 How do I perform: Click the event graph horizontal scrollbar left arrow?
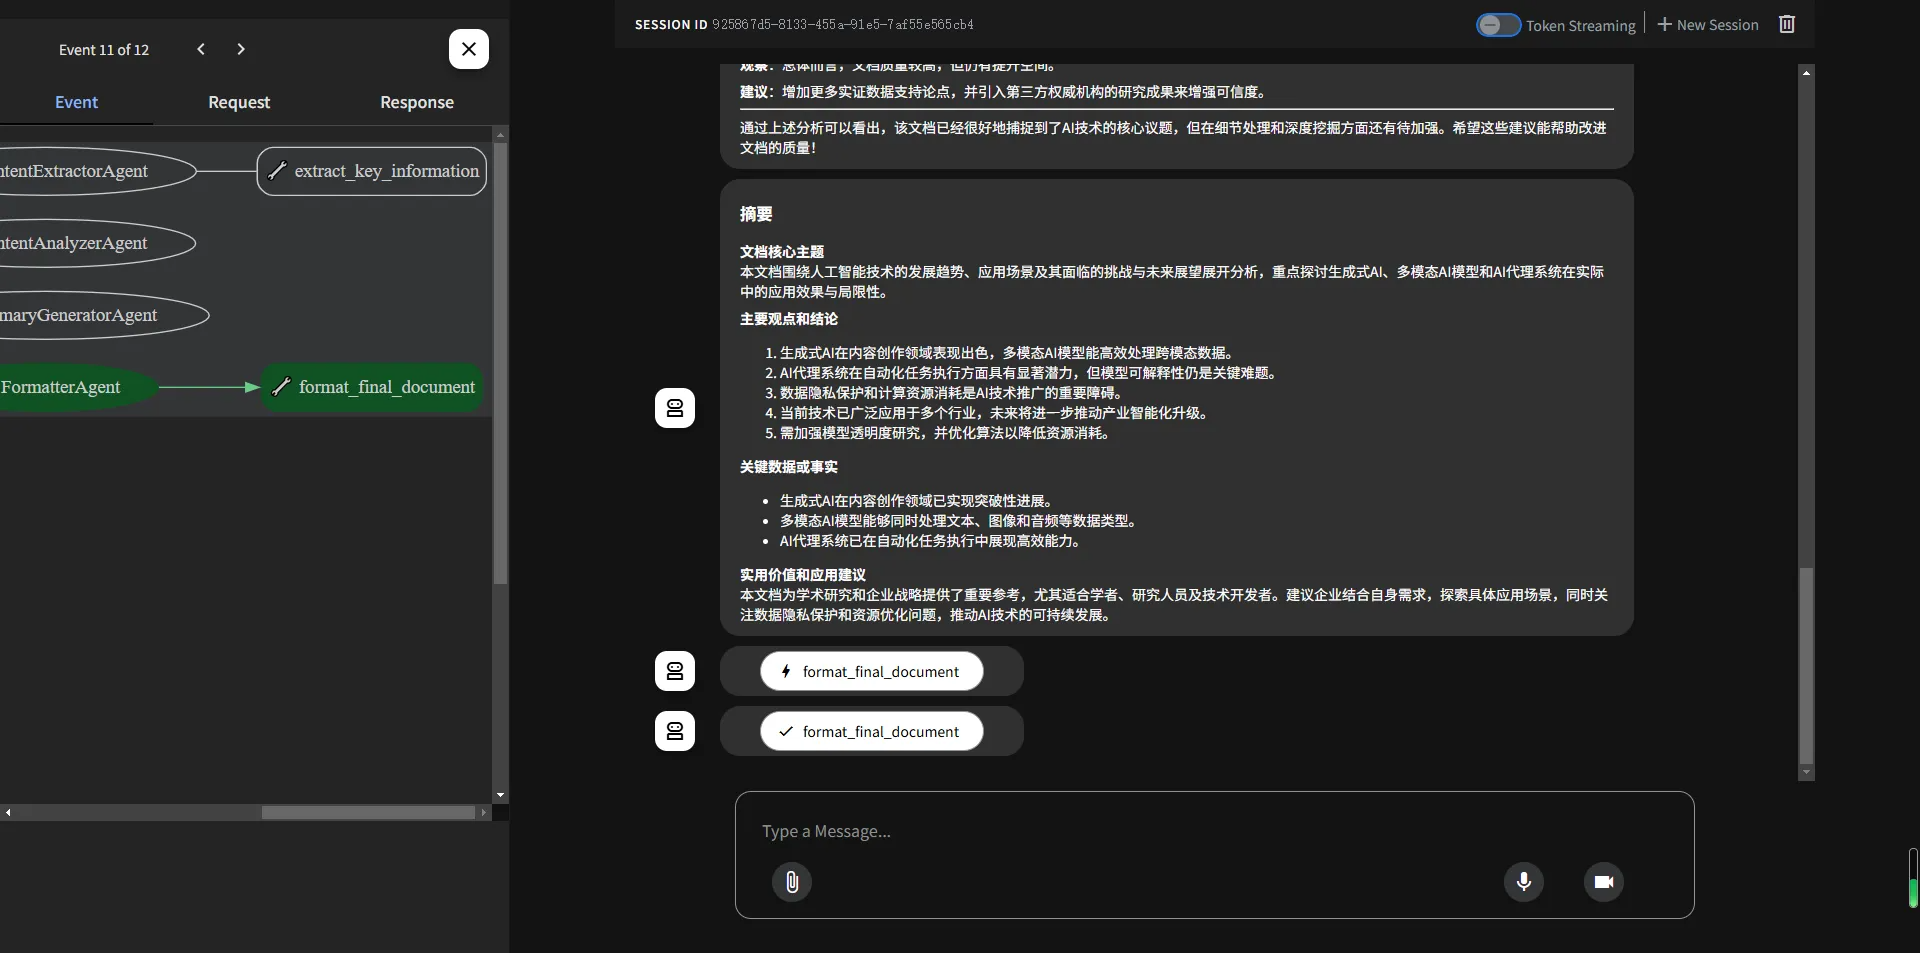coord(8,813)
